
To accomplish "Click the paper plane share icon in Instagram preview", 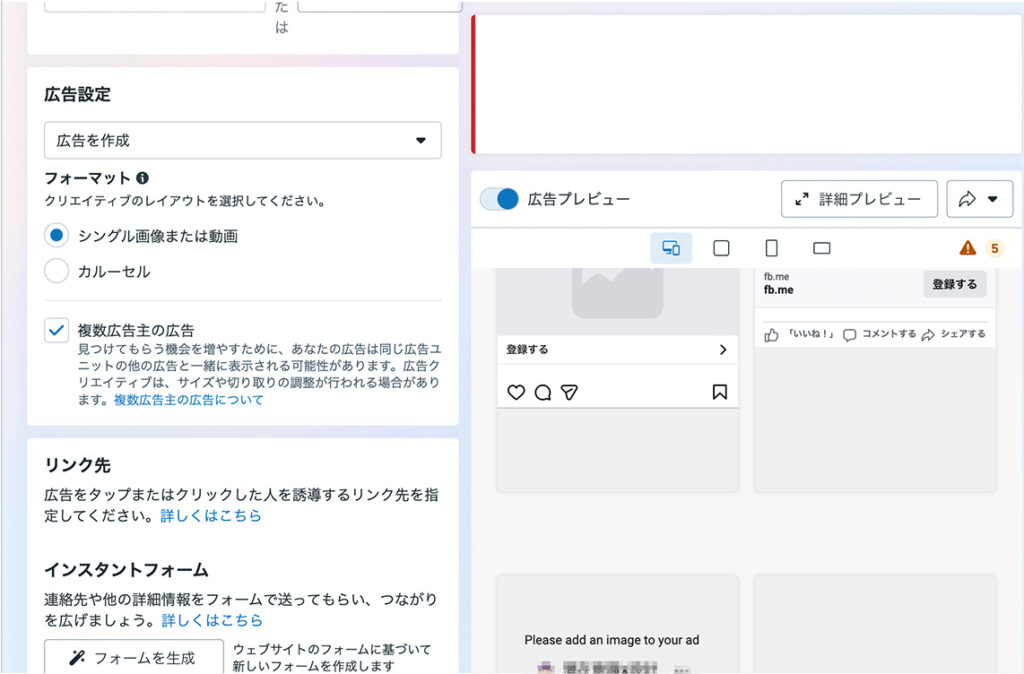I will [570, 392].
